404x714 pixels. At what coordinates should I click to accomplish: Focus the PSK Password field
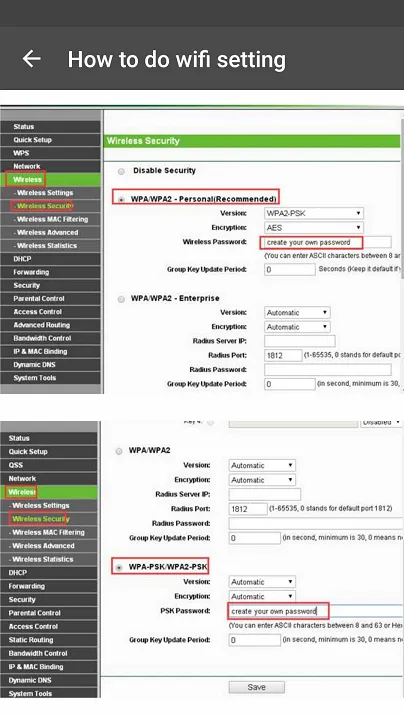pos(315,611)
